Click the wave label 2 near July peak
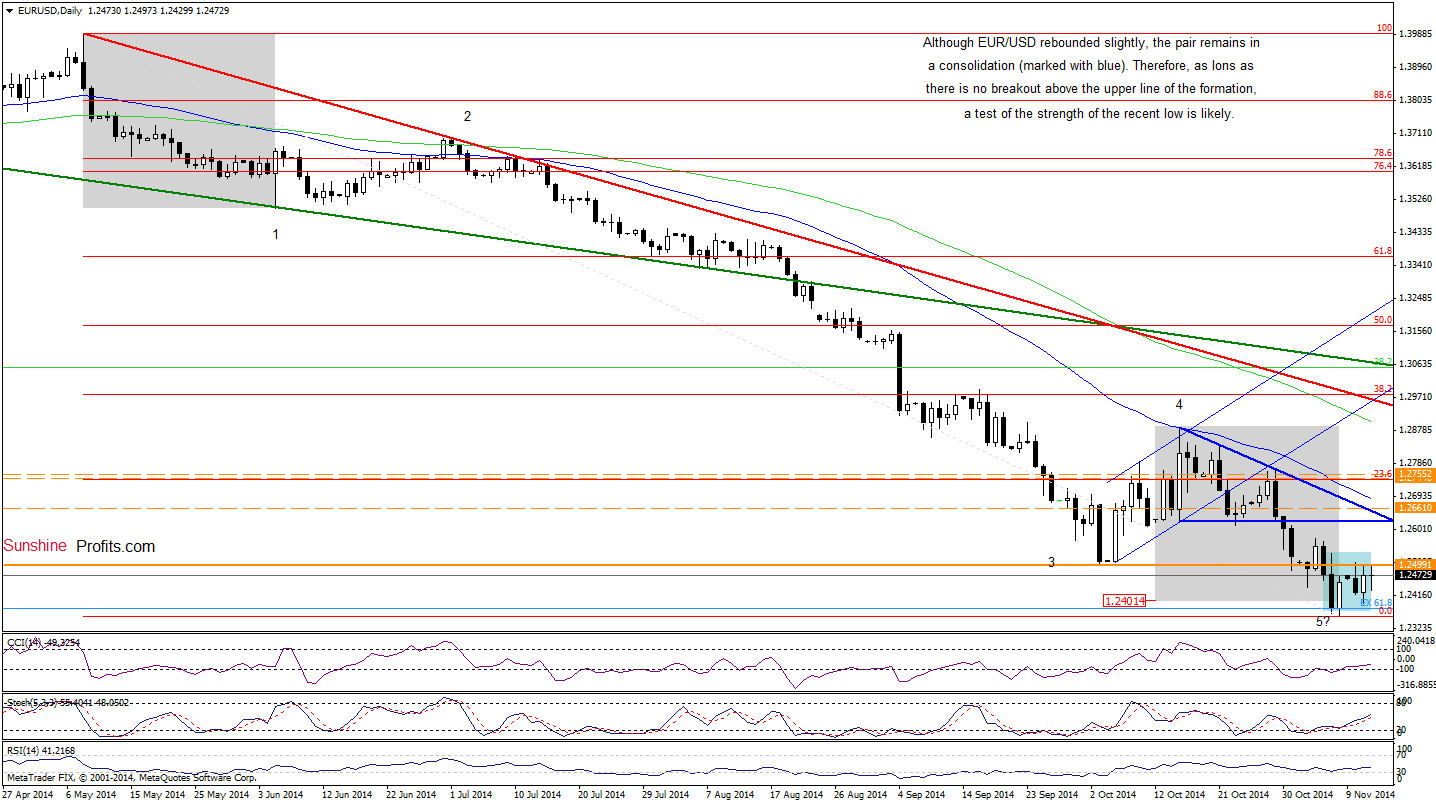 point(466,116)
